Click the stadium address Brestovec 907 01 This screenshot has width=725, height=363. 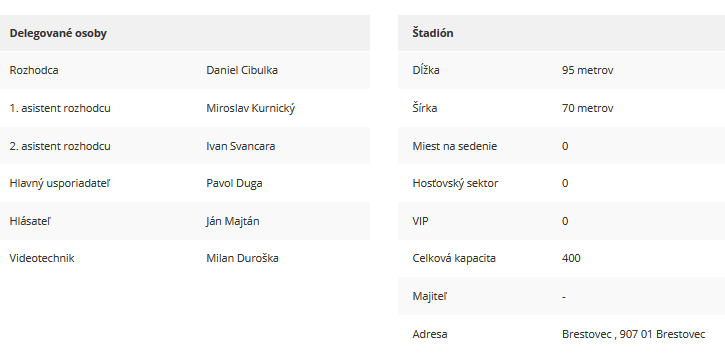(633, 334)
